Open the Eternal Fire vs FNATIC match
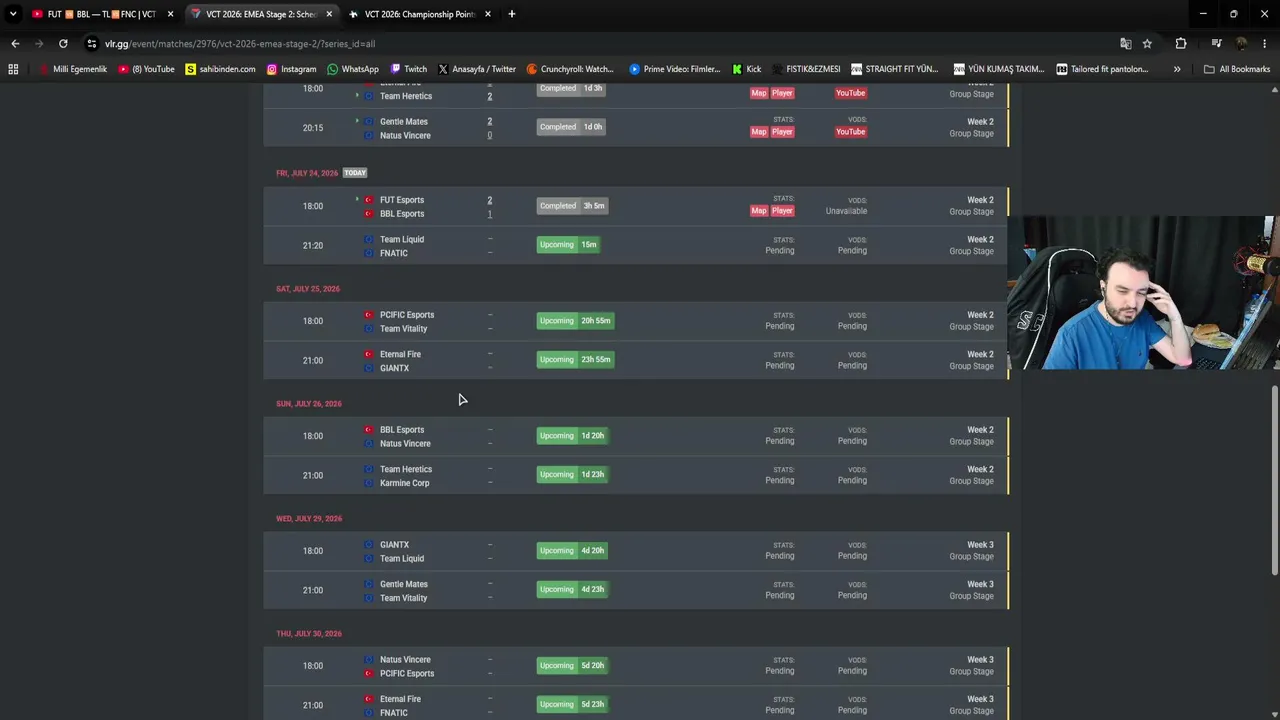1280x720 pixels. click(636, 704)
